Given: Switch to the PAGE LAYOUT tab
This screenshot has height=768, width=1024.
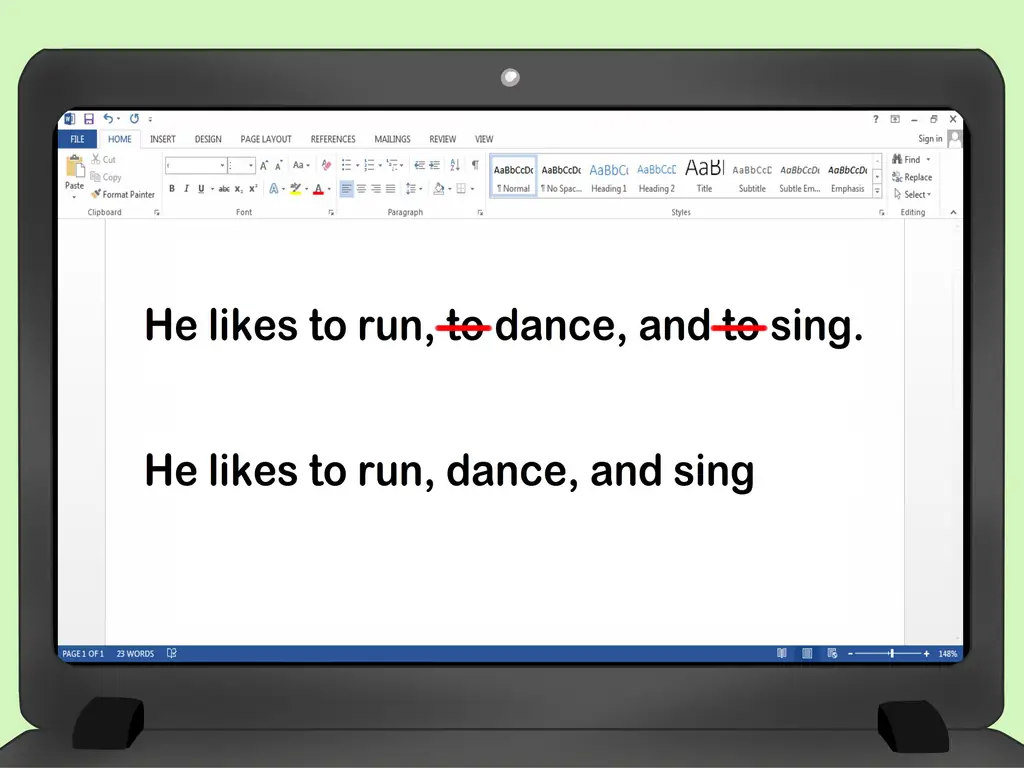Looking at the screenshot, I should pos(266,140).
